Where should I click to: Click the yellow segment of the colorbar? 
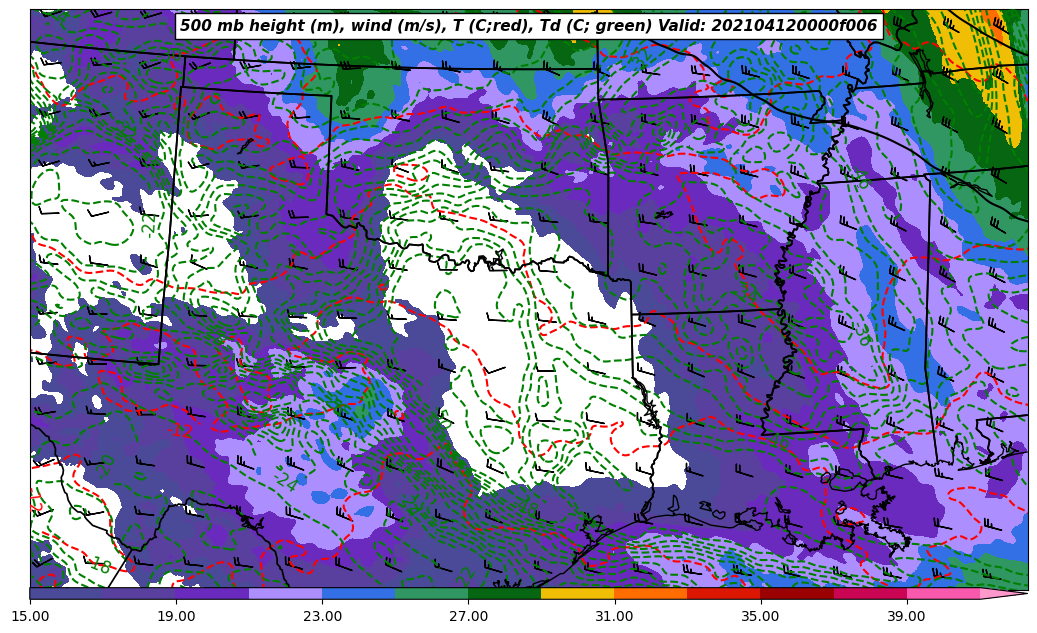coord(577,593)
